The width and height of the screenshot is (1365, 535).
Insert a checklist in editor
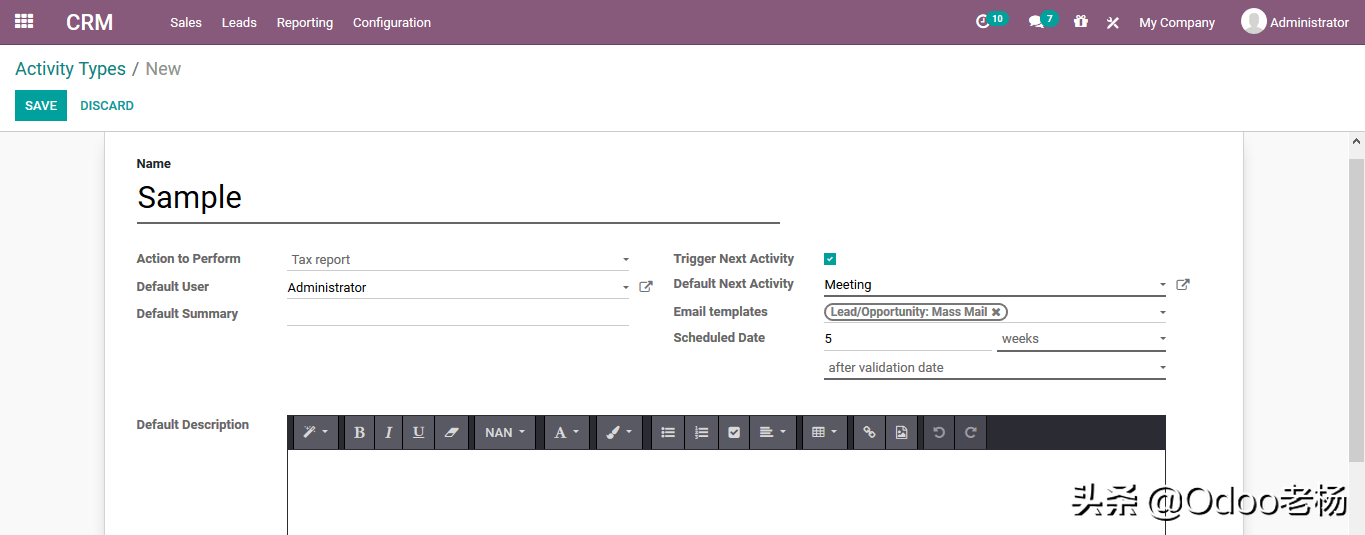734,433
